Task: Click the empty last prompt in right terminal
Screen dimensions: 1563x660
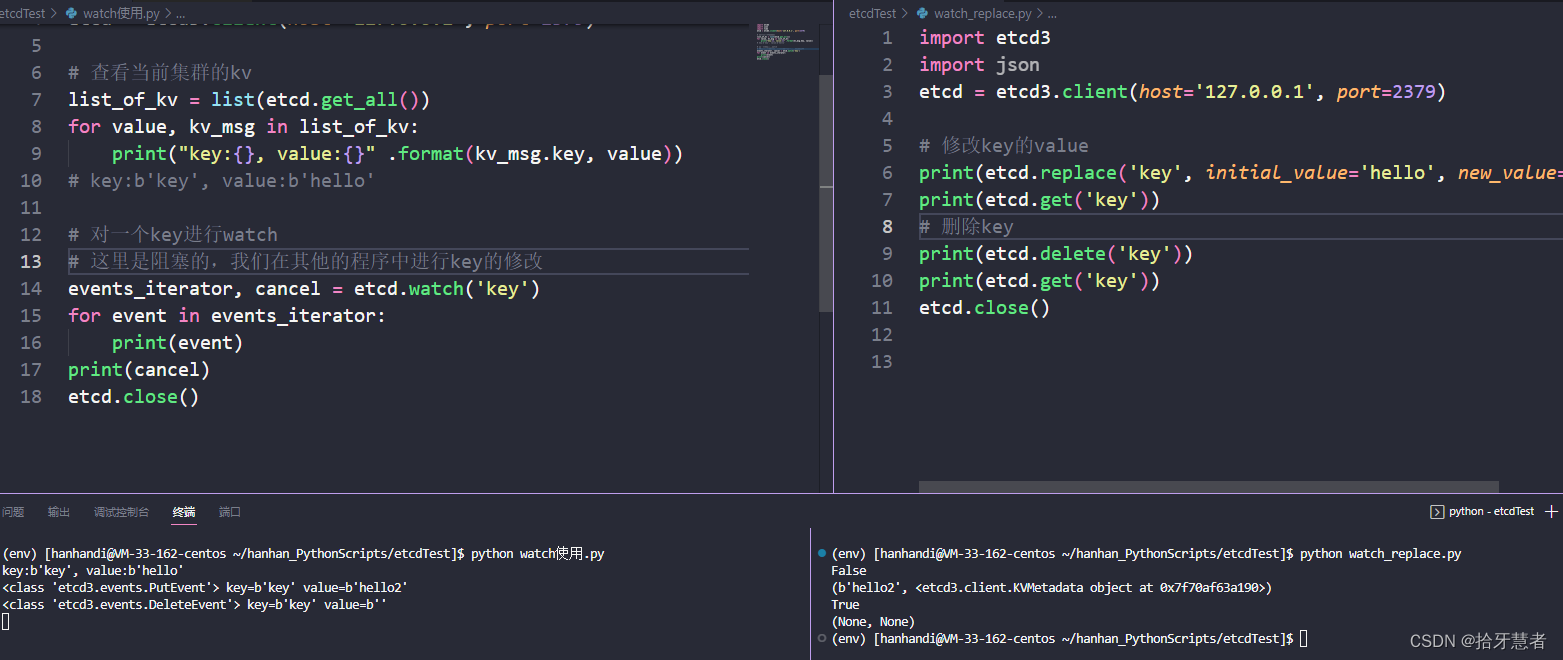Action: (x=1068, y=638)
